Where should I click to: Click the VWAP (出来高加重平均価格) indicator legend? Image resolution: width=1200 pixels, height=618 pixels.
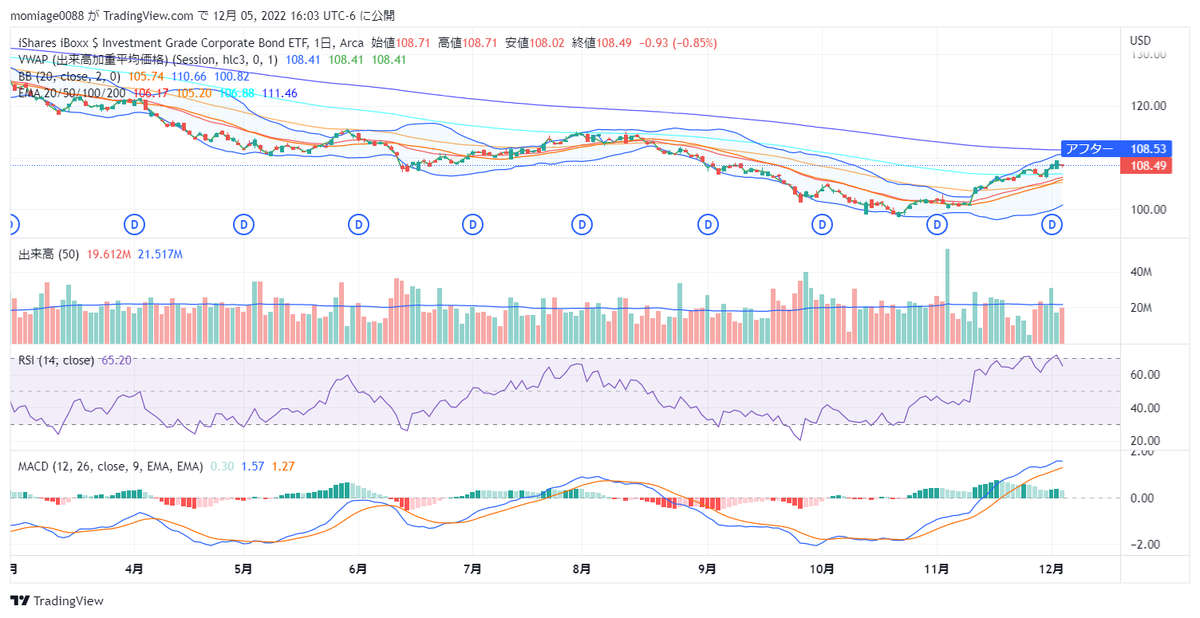point(149,60)
